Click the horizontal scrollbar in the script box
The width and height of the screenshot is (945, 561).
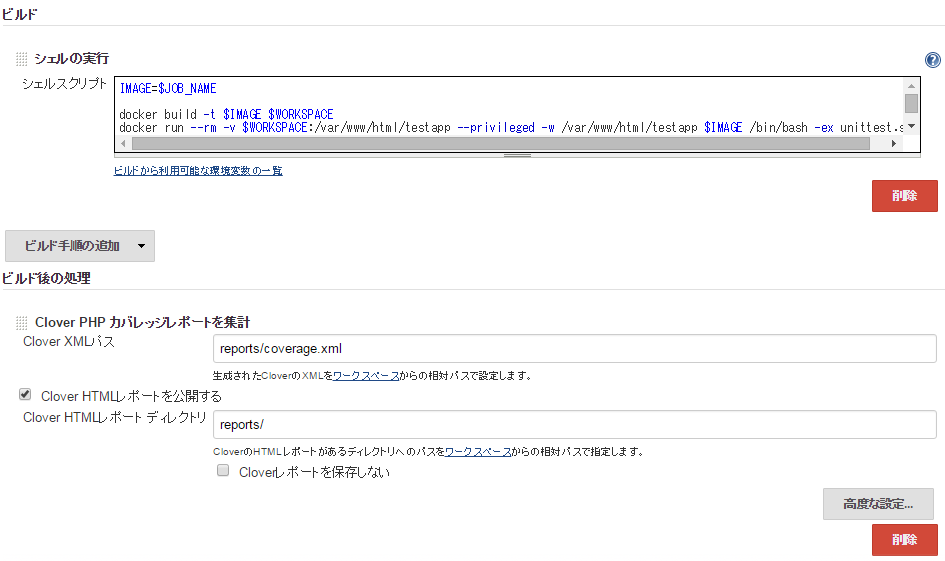click(x=500, y=144)
